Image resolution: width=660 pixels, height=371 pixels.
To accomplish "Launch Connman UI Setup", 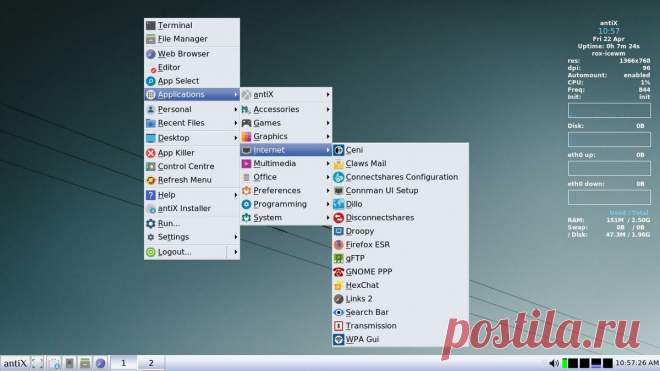I will tap(400, 190).
